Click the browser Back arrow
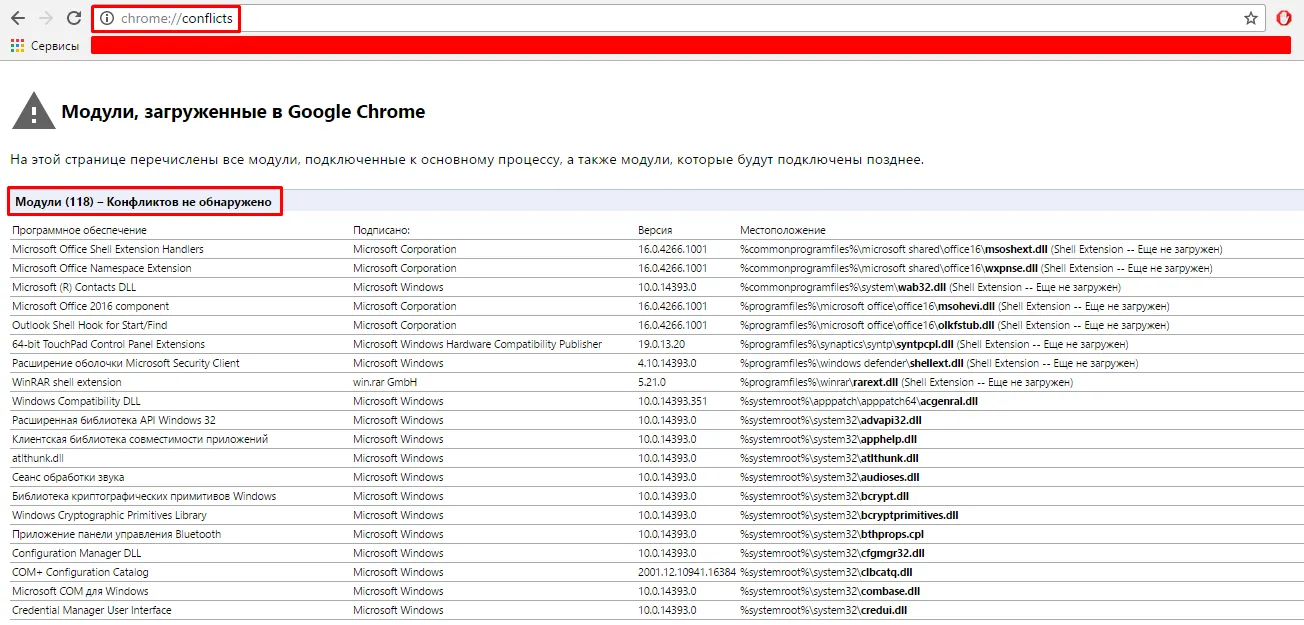This screenshot has height=625, width=1304. (17, 18)
